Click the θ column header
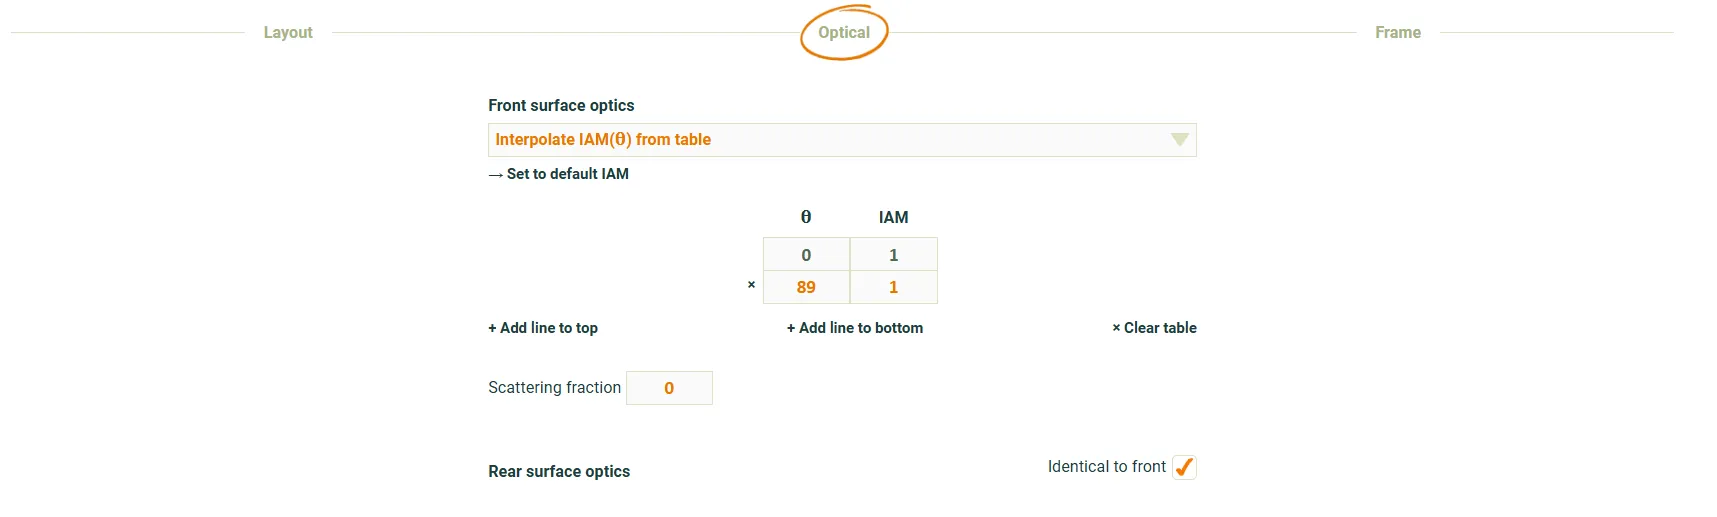Screen dimensions: 1717x517 click(x=806, y=217)
